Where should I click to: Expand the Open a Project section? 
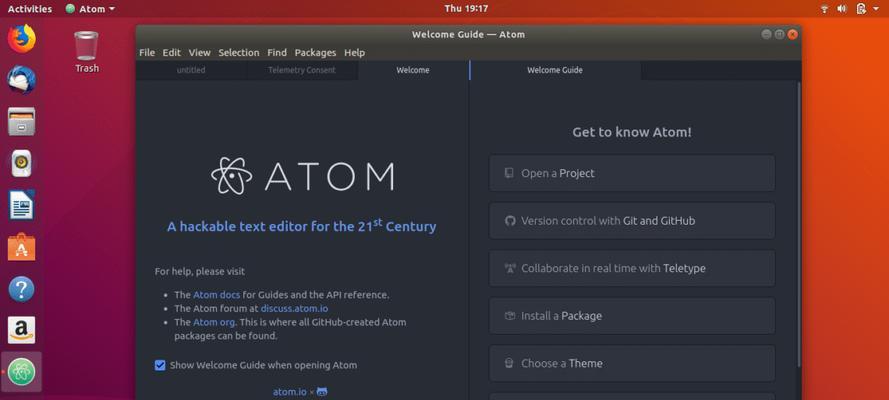tap(632, 173)
